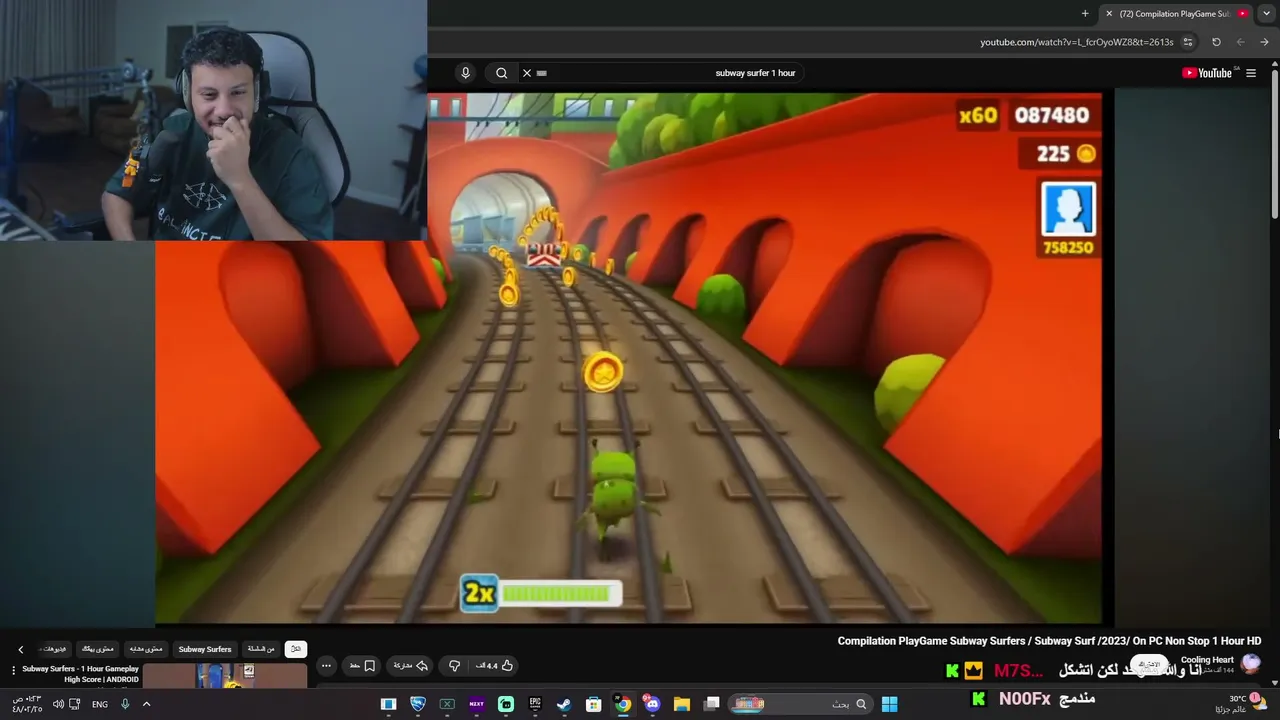This screenshot has width=1280, height=720.
Task: Open more actions three-dot menu
Action: pyautogui.click(x=326, y=666)
